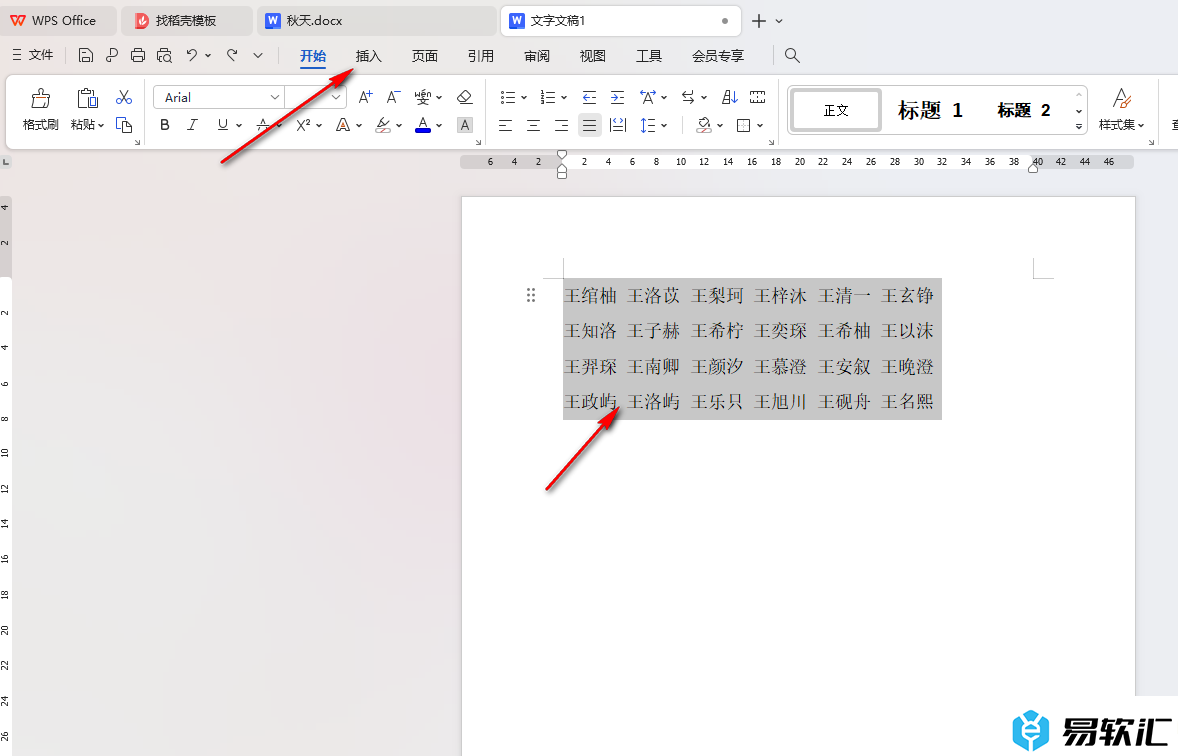This screenshot has height=756, width=1178.
Task: Click the Print icon
Action: pyautogui.click(x=137, y=55)
